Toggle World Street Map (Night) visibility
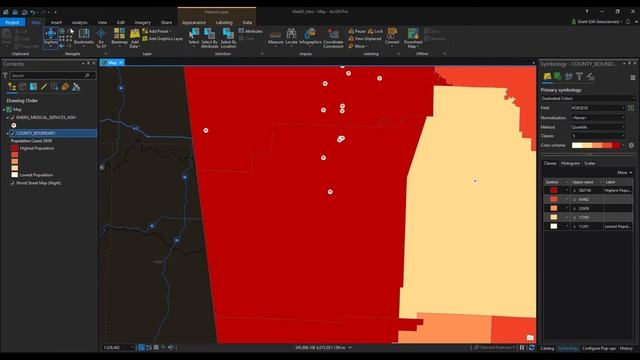640x360 pixels. pos(12,183)
